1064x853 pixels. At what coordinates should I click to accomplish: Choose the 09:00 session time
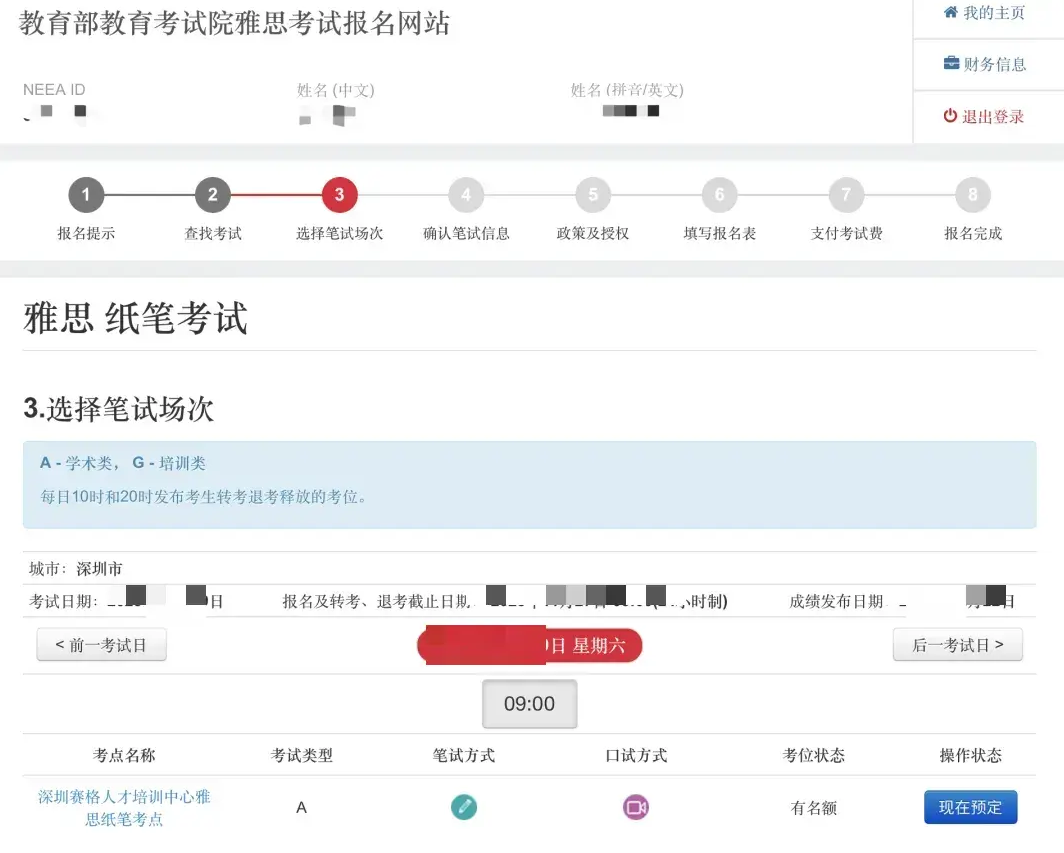click(x=529, y=704)
